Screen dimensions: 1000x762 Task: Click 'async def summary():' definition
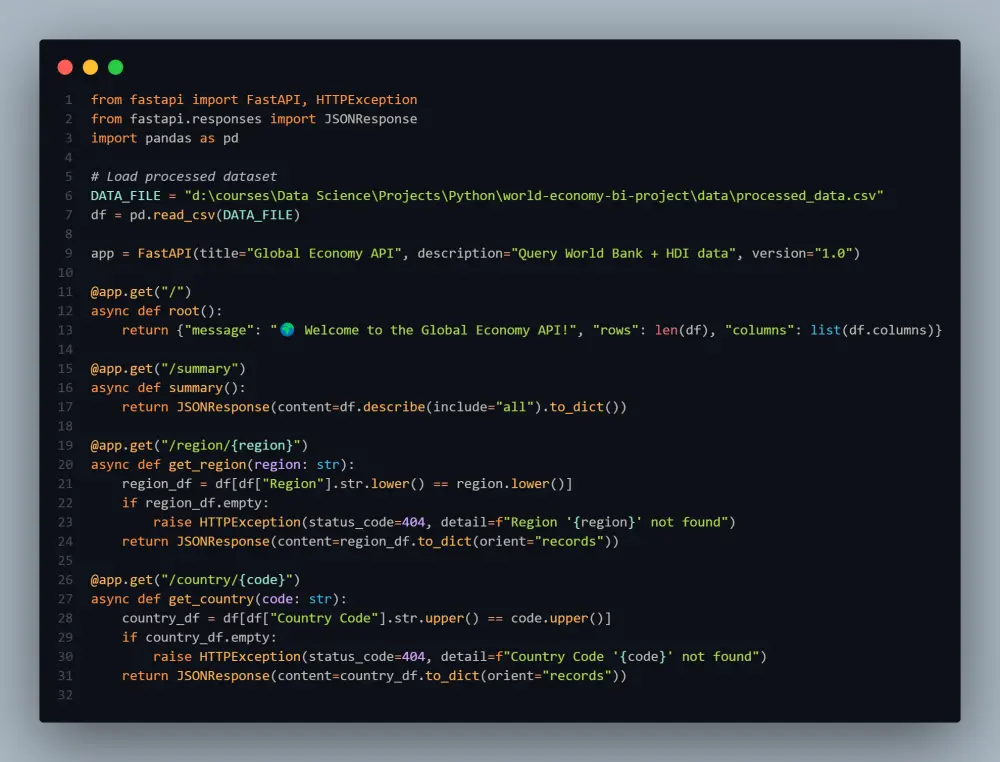(x=168, y=388)
